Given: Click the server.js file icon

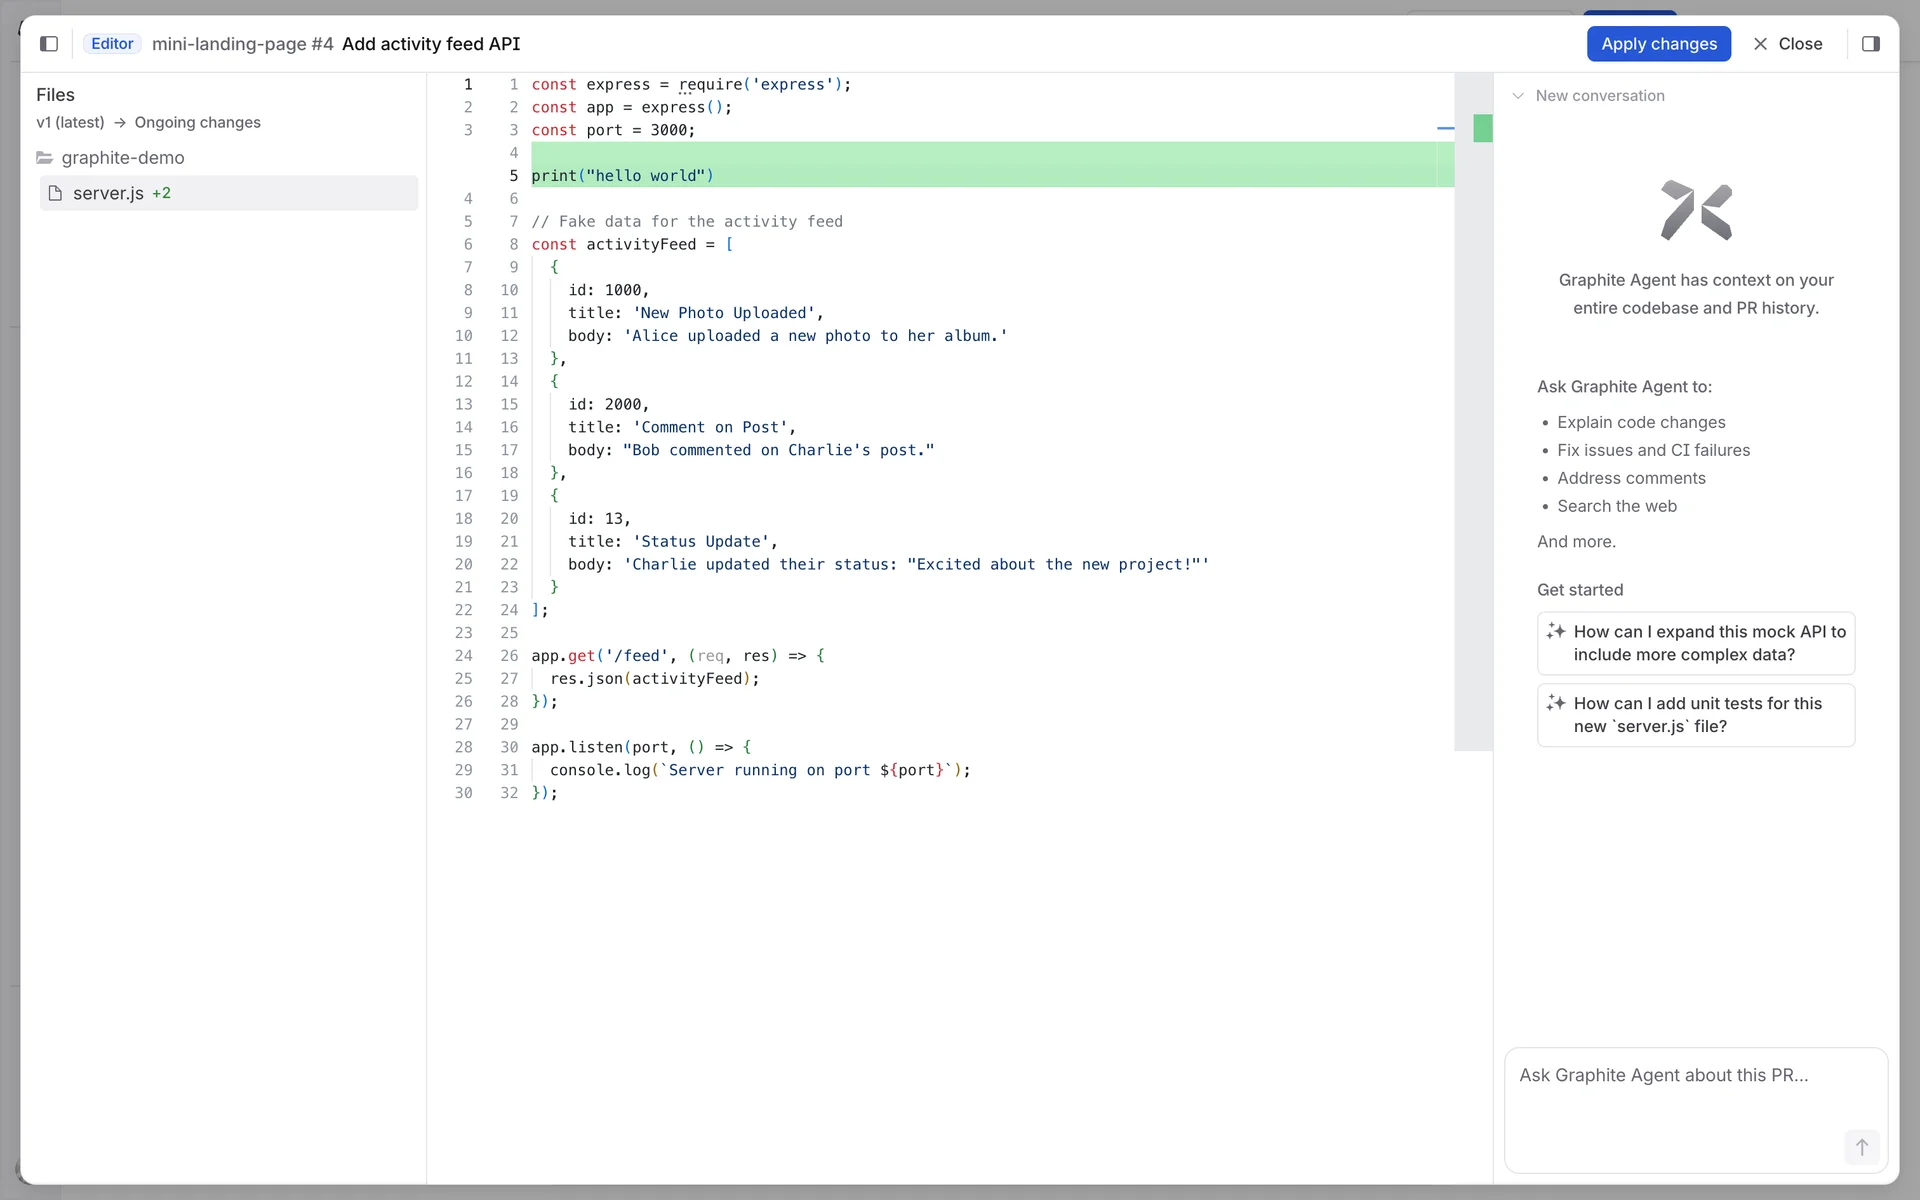Looking at the screenshot, I should (x=56, y=193).
